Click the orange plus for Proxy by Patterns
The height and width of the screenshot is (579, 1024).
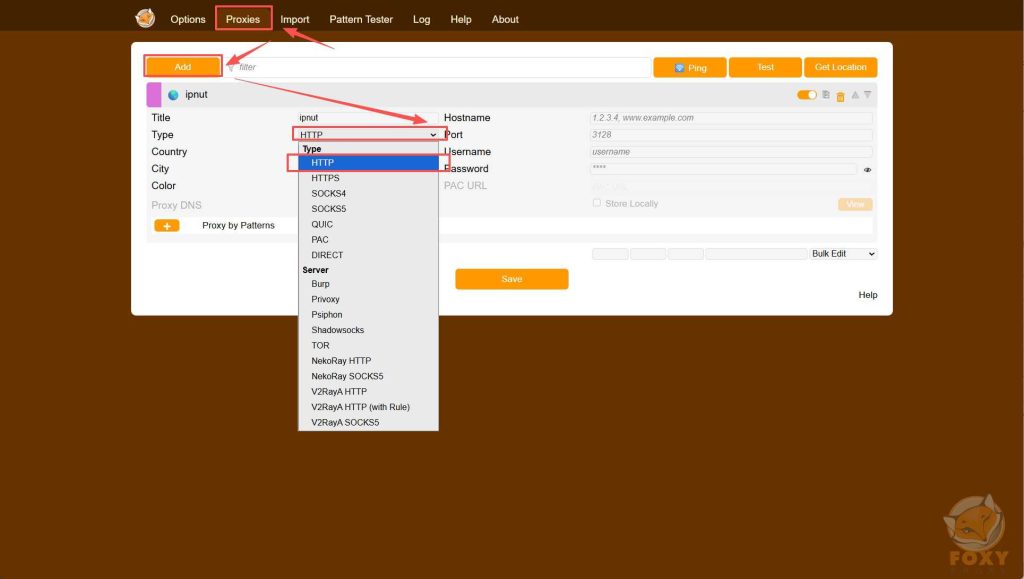166,226
